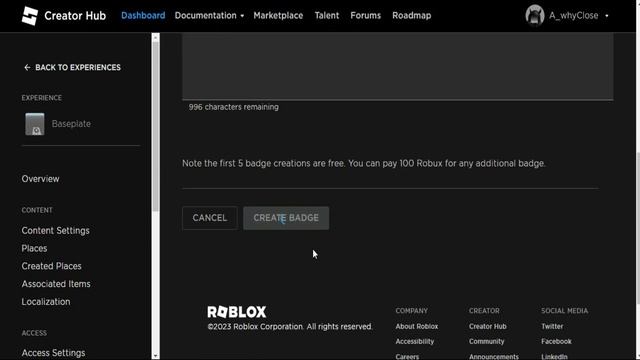Open Content Settings in the sidebar
The height and width of the screenshot is (360, 640).
56,231
